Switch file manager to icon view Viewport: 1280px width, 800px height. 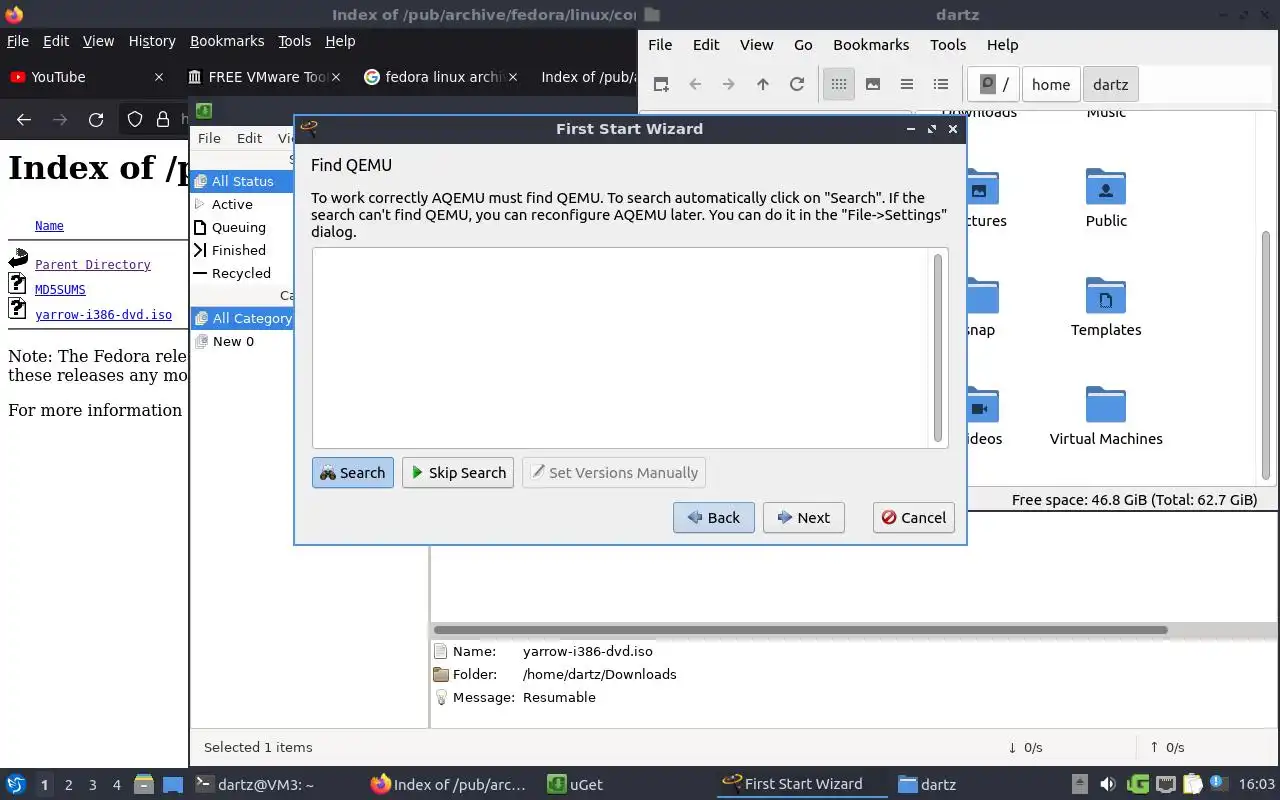[x=839, y=85]
